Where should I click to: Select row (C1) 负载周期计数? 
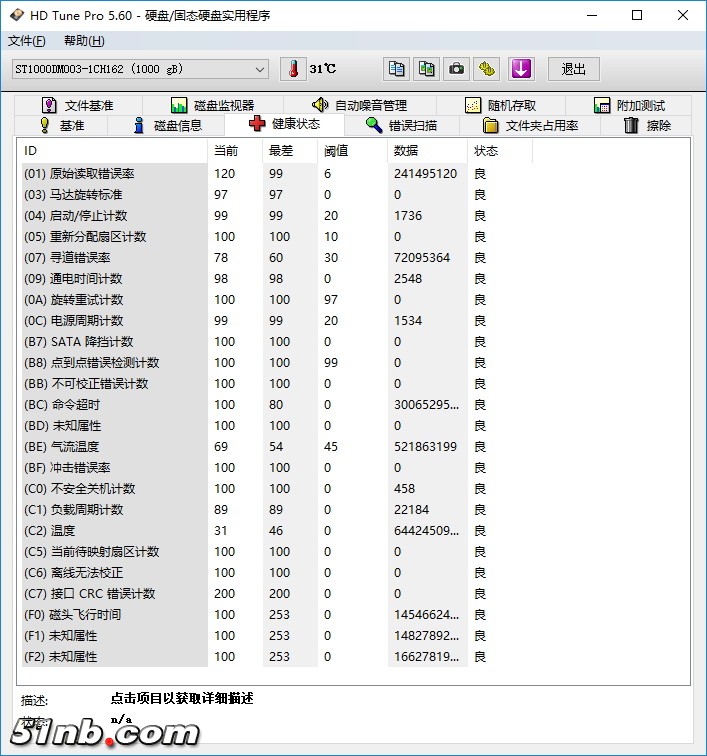tap(277, 510)
